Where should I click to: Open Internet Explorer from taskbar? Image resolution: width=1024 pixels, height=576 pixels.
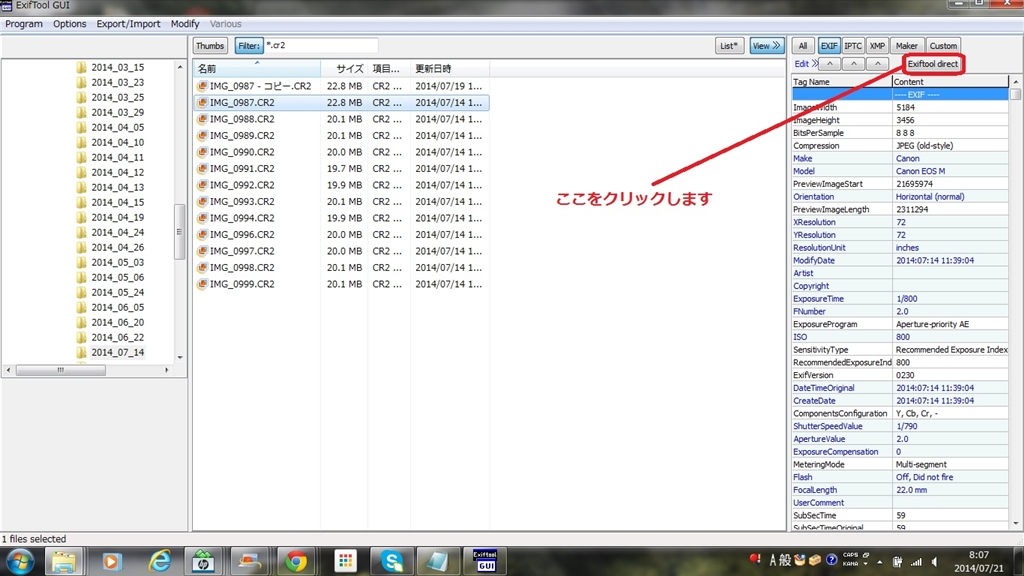(x=159, y=562)
